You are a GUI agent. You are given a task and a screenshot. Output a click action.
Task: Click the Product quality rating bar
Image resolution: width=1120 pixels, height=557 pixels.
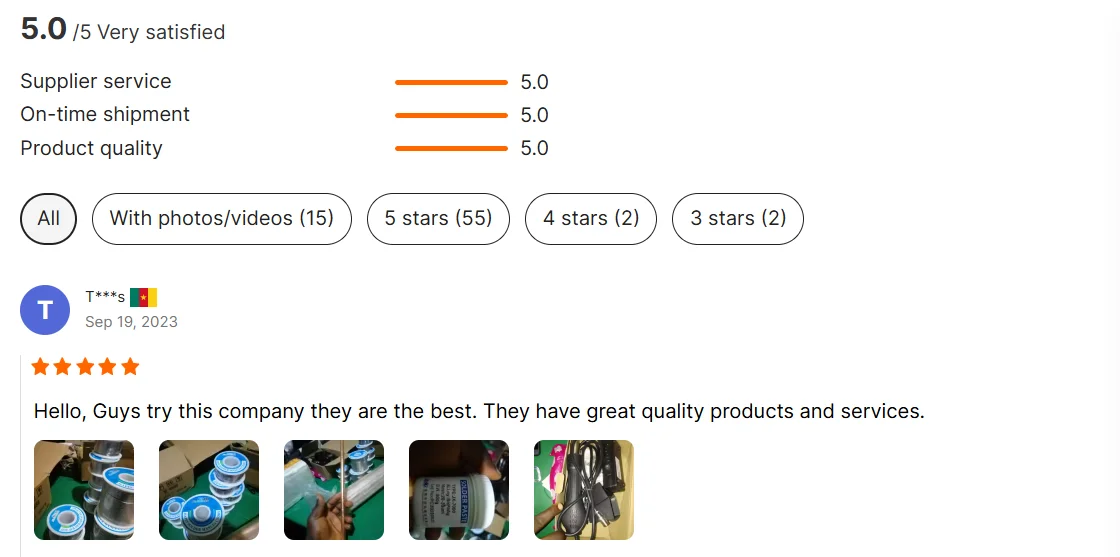coord(451,148)
